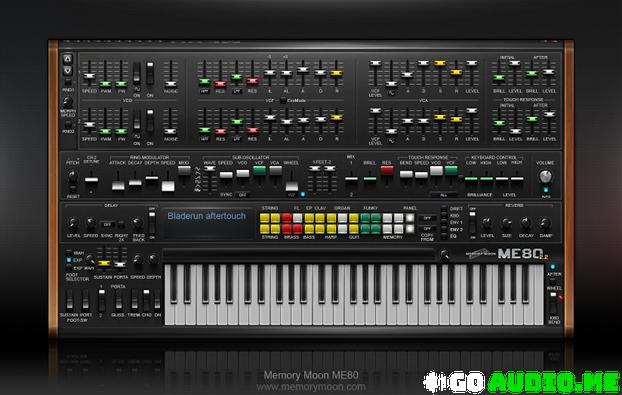Click the master VOLUME knob

546,176
